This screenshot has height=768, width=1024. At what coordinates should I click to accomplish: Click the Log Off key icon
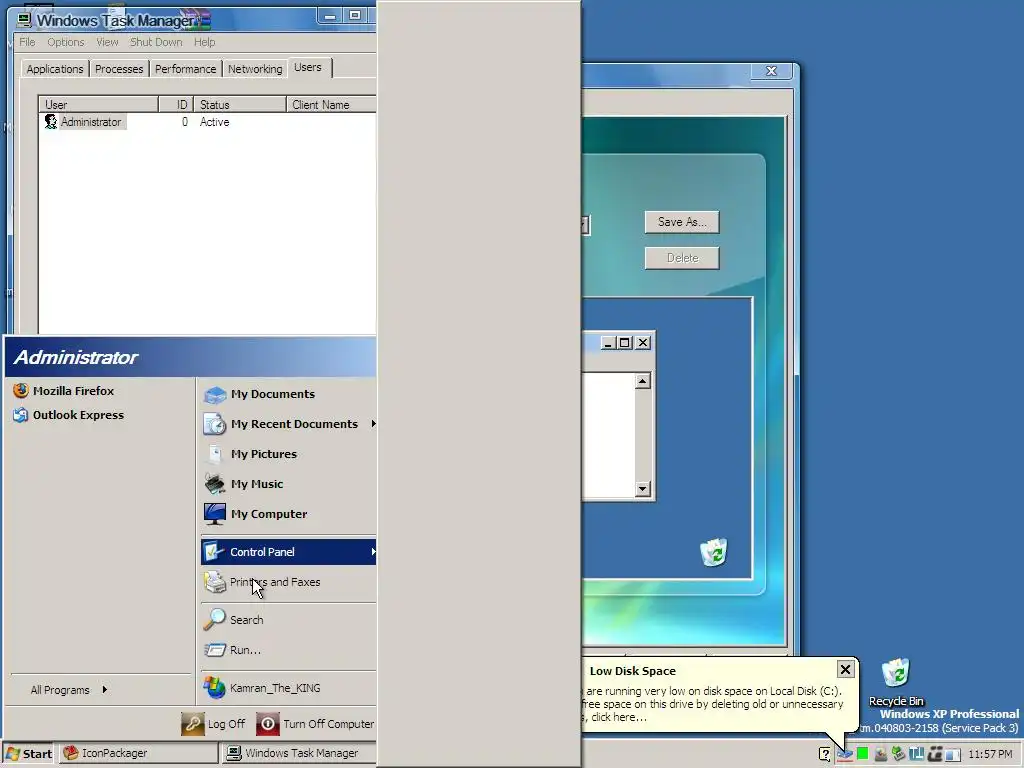pyautogui.click(x=193, y=724)
